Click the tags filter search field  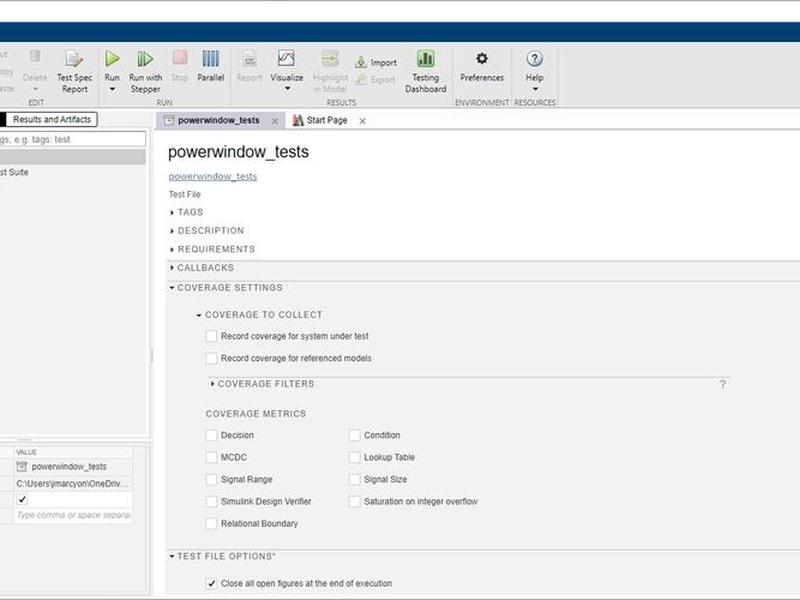point(72,139)
